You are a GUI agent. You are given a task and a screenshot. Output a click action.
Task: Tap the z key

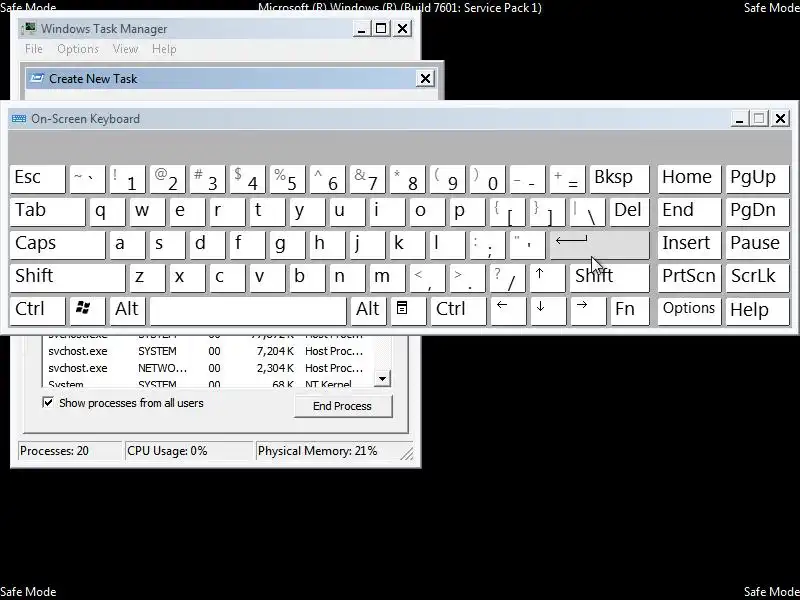click(147, 278)
